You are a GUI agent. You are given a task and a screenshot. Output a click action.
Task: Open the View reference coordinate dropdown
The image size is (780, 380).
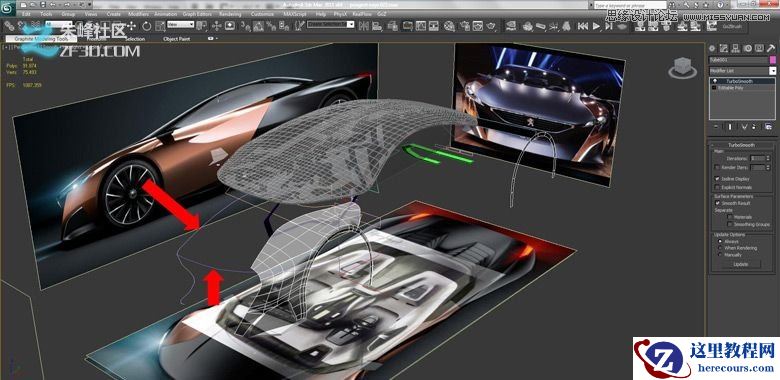(x=181, y=24)
